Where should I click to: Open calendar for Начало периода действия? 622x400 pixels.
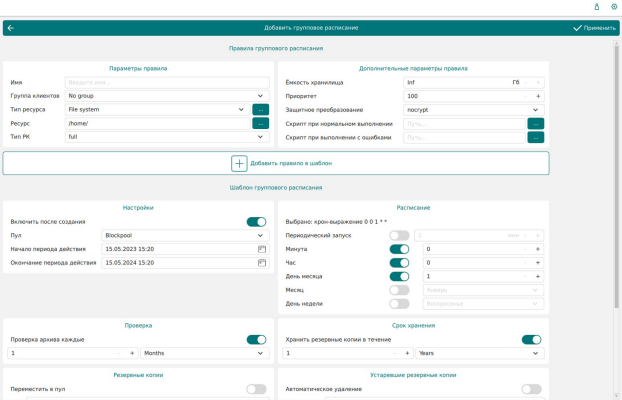coord(262,249)
